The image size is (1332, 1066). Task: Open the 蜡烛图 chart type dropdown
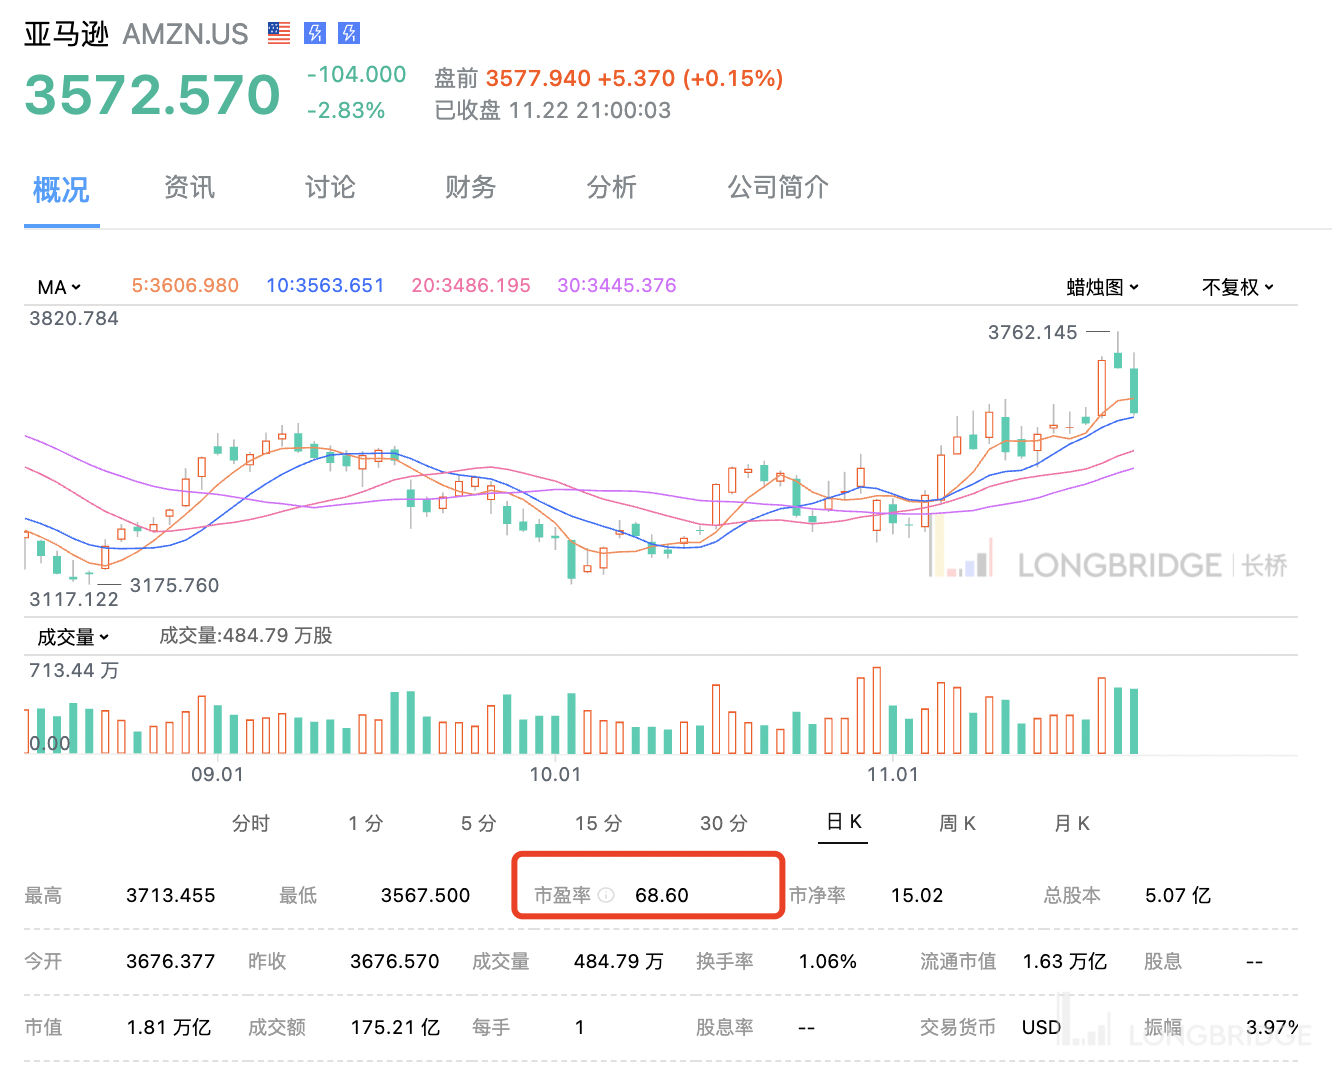1103,287
